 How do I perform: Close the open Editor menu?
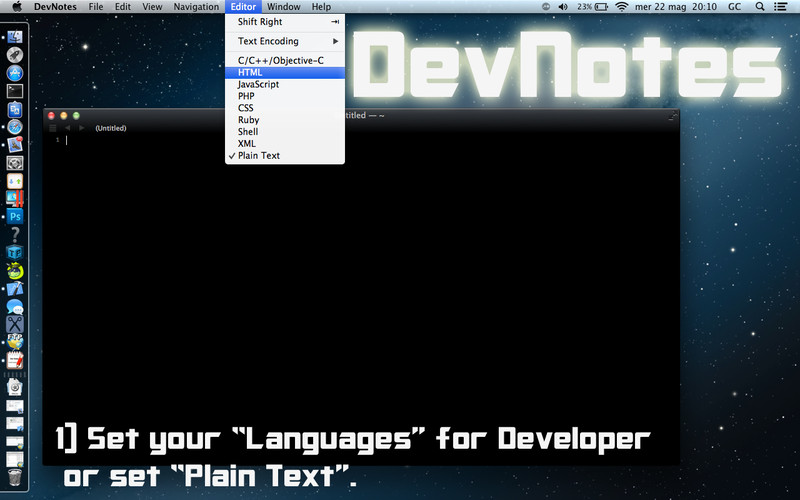coord(243,7)
